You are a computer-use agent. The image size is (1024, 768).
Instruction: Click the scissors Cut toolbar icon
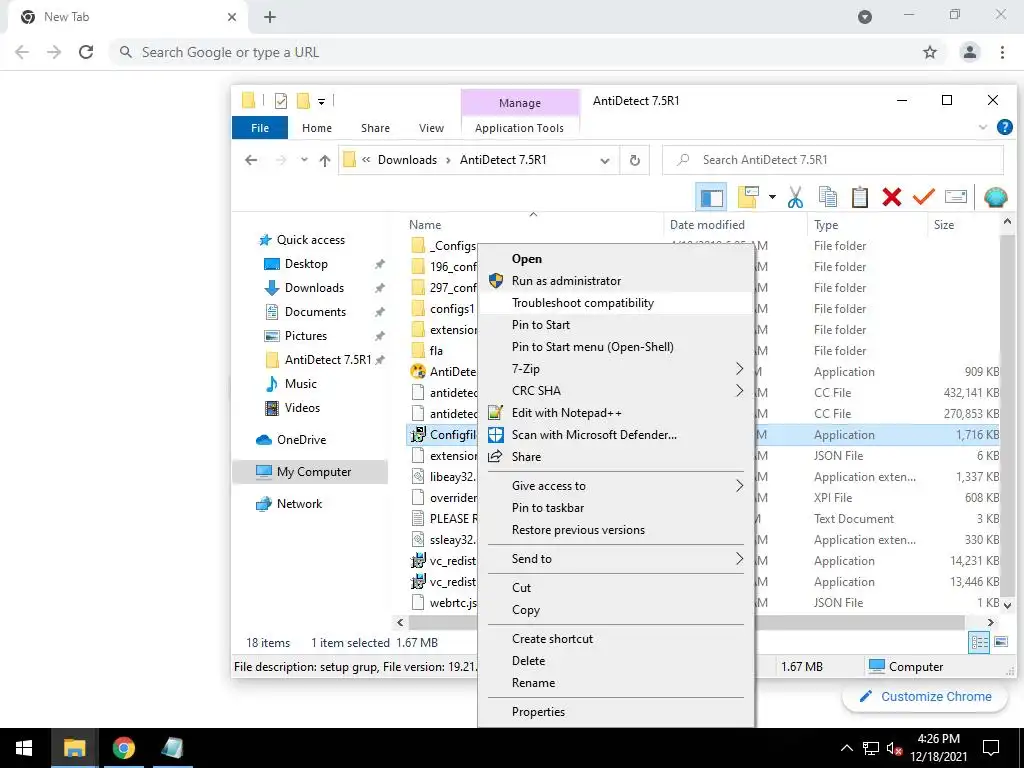click(795, 197)
